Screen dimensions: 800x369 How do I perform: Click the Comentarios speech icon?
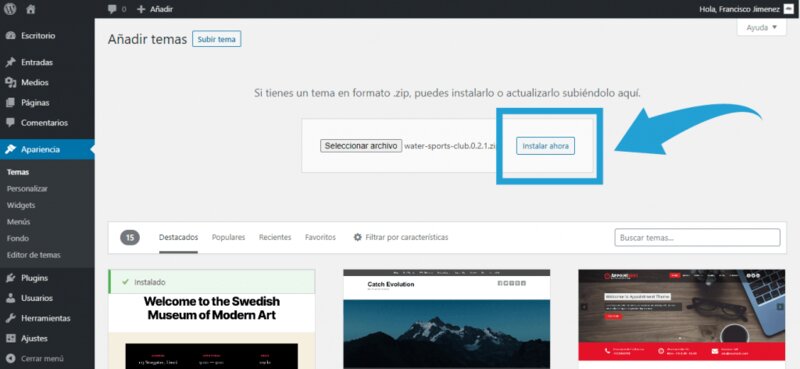(10, 122)
